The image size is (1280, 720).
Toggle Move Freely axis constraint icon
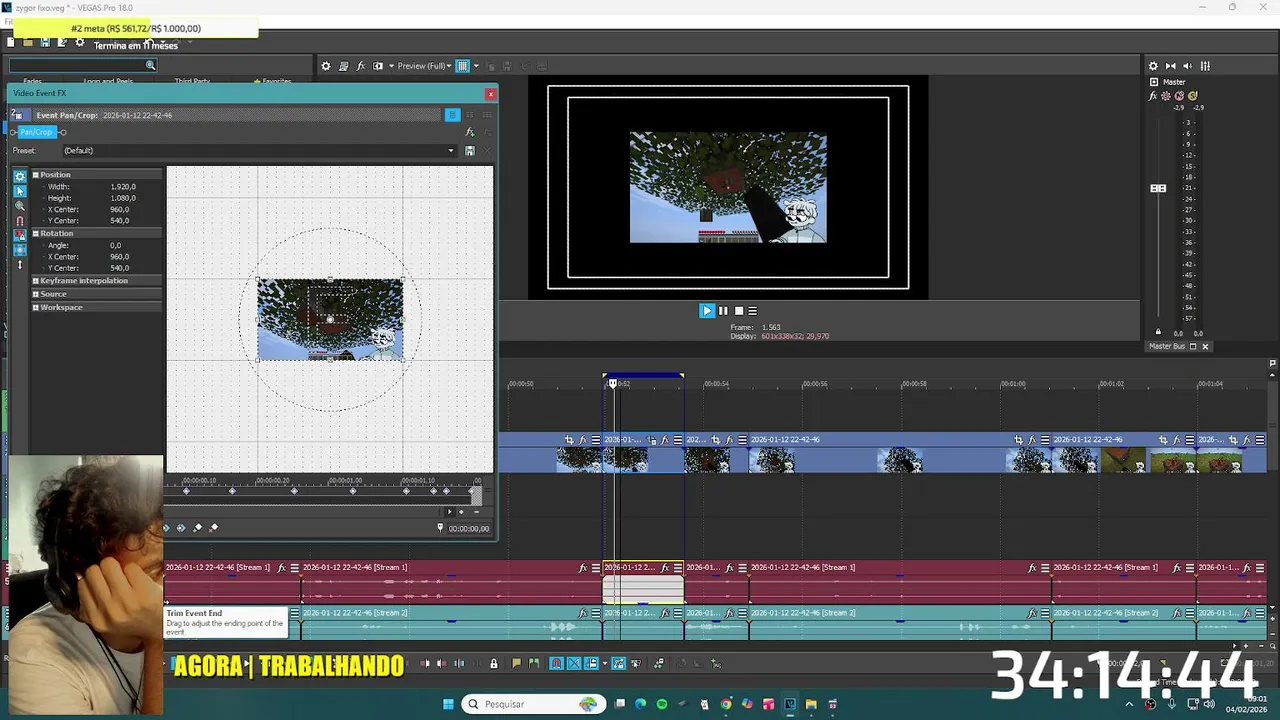pos(20,265)
